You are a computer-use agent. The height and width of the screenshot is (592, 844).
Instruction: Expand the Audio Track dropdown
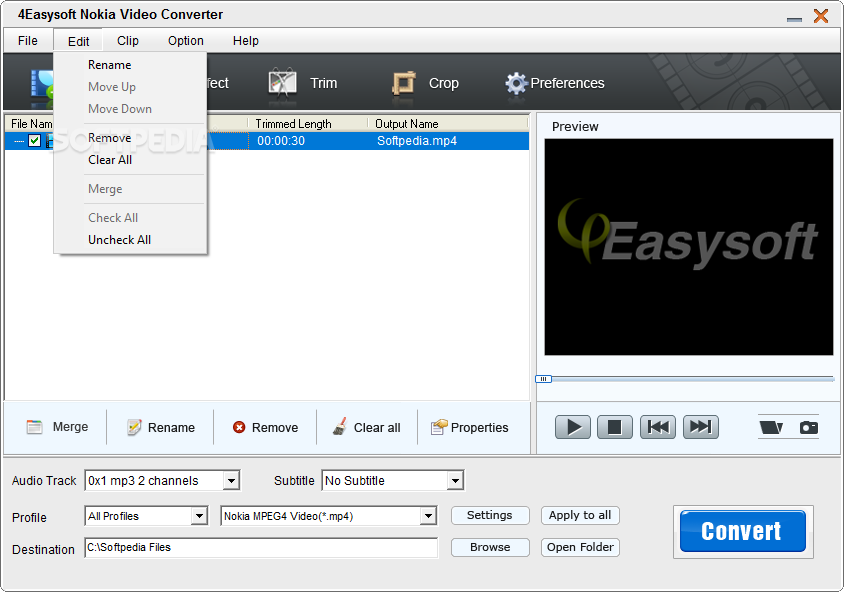[x=231, y=480]
